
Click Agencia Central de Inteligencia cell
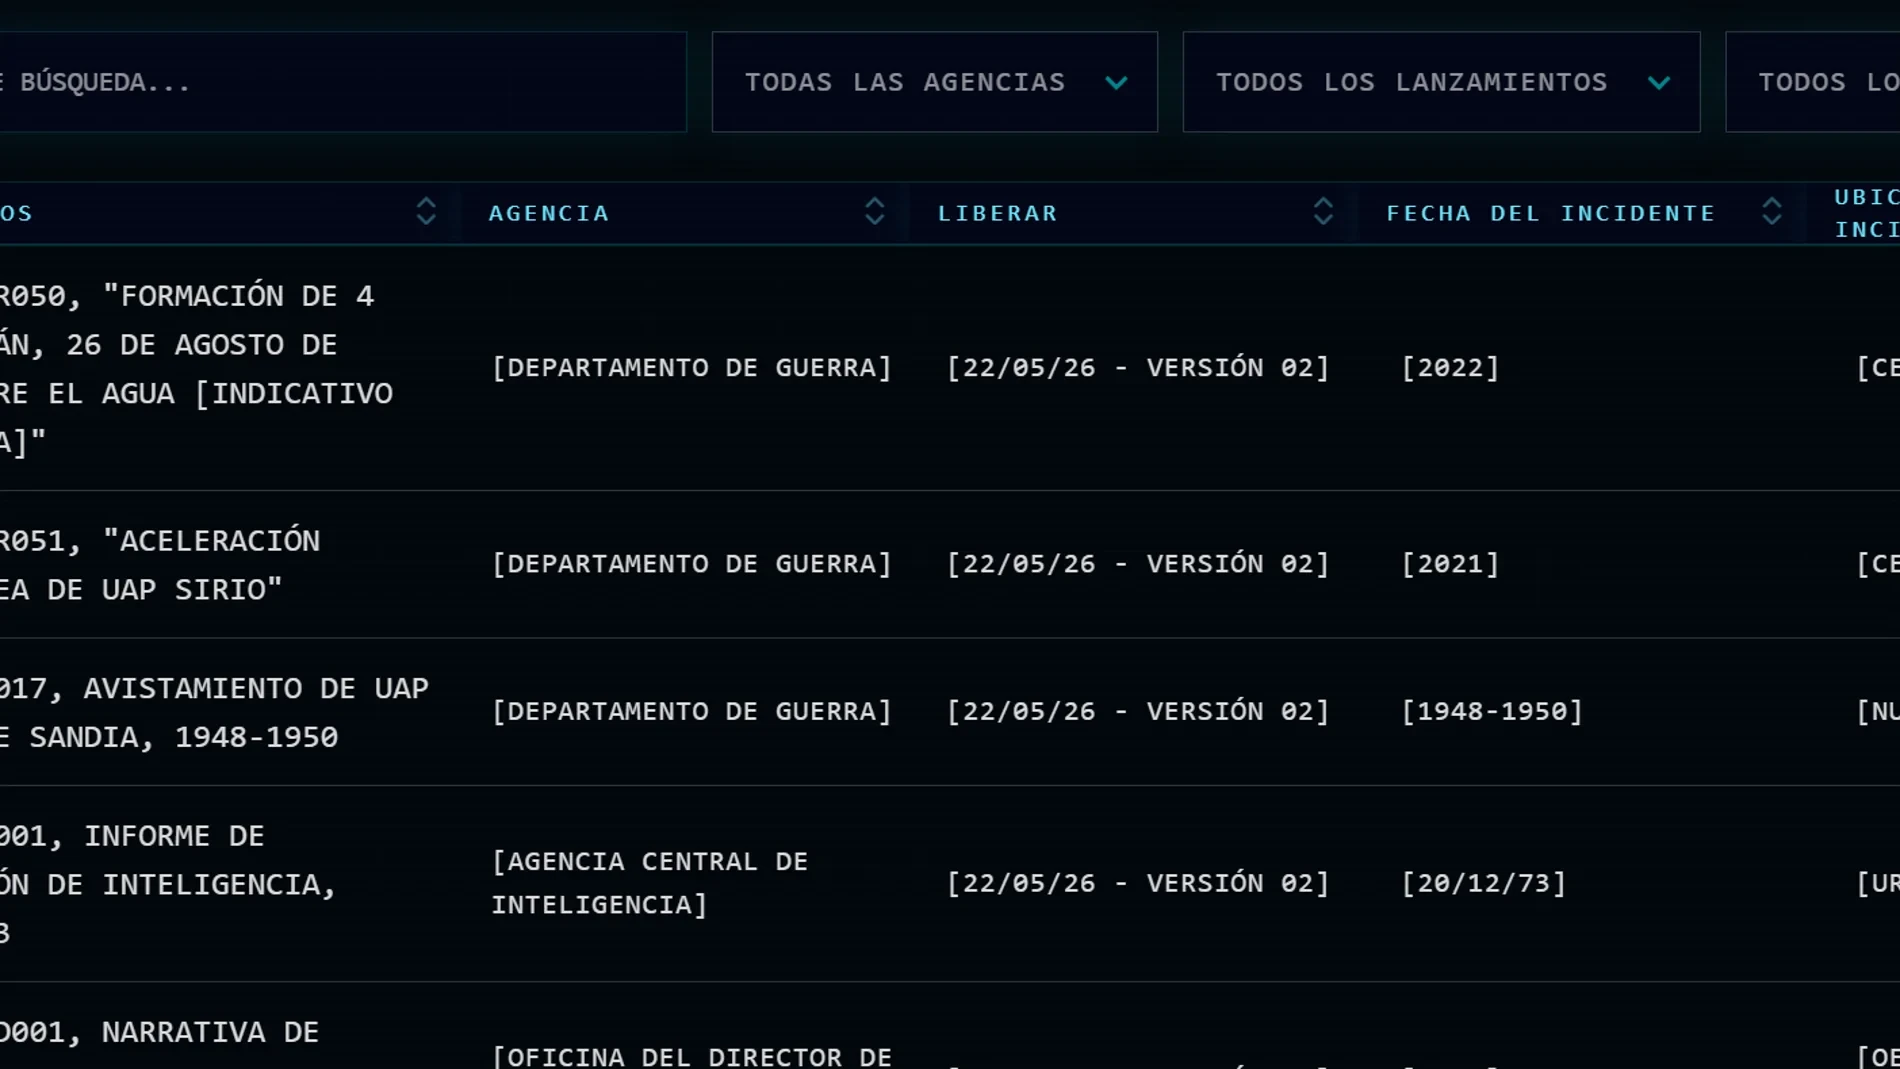point(650,883)
